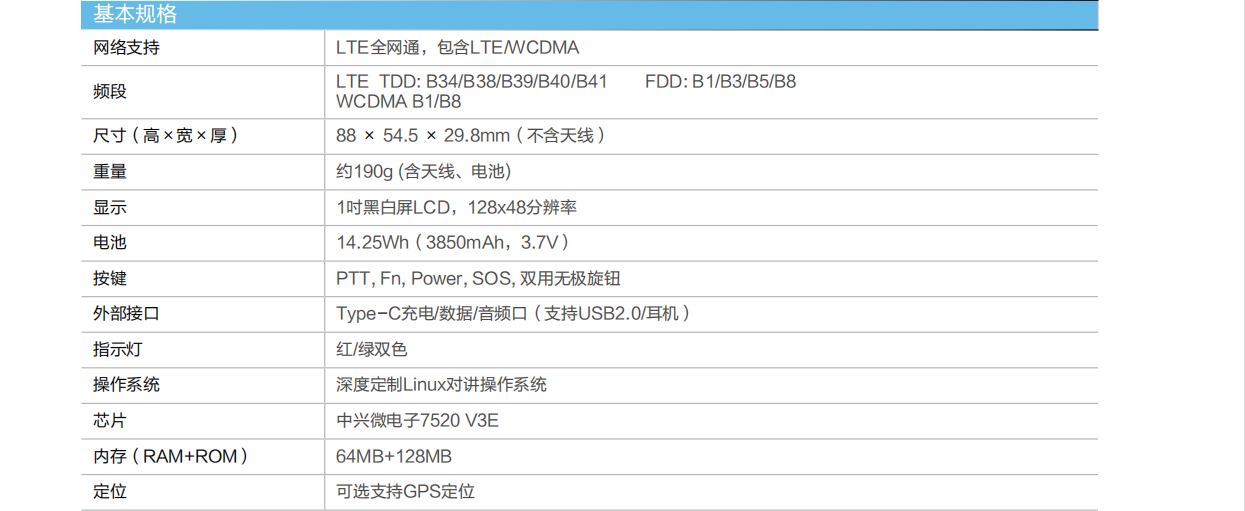Click the 尺寸（高×宽×厚）label
Screen dimensions: 1245x511
pos(166,136)
